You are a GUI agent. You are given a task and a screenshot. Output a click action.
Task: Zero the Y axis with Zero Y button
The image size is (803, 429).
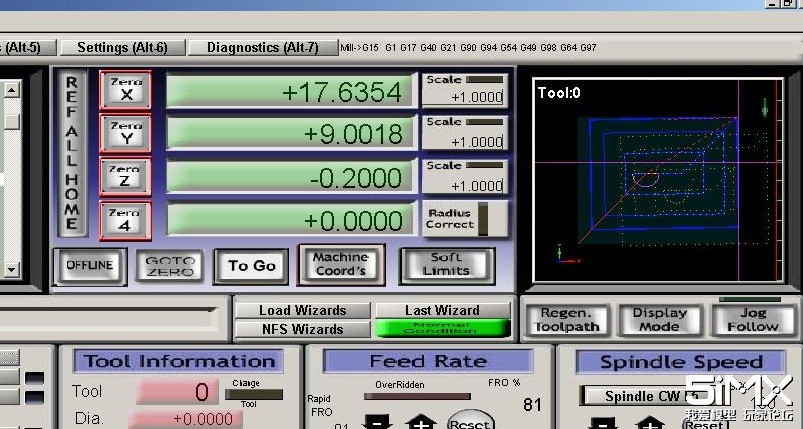(x=125, y=134)
